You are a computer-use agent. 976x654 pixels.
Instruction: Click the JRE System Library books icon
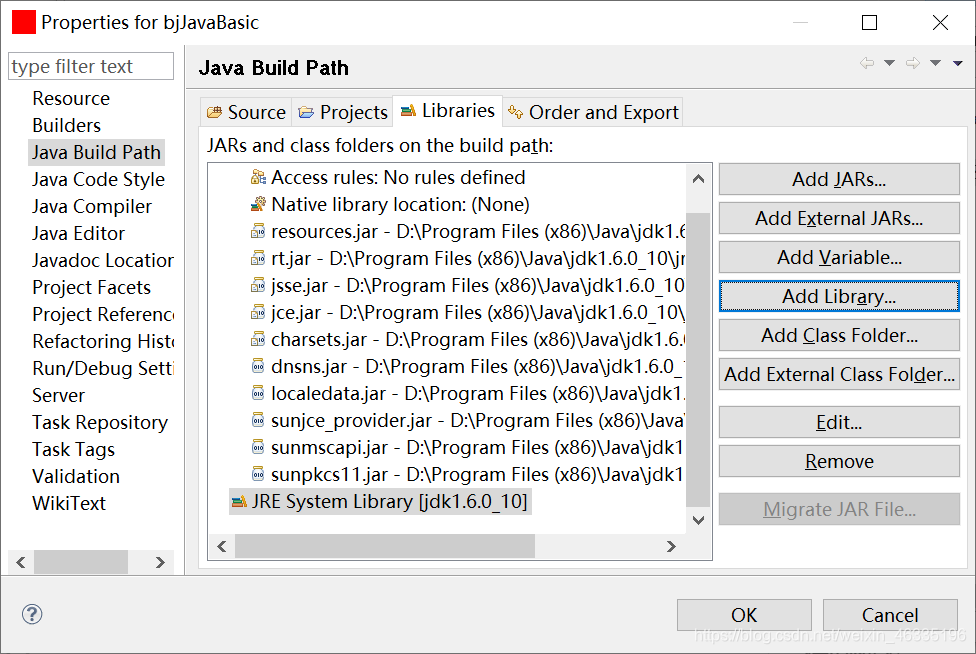(239, 502)
